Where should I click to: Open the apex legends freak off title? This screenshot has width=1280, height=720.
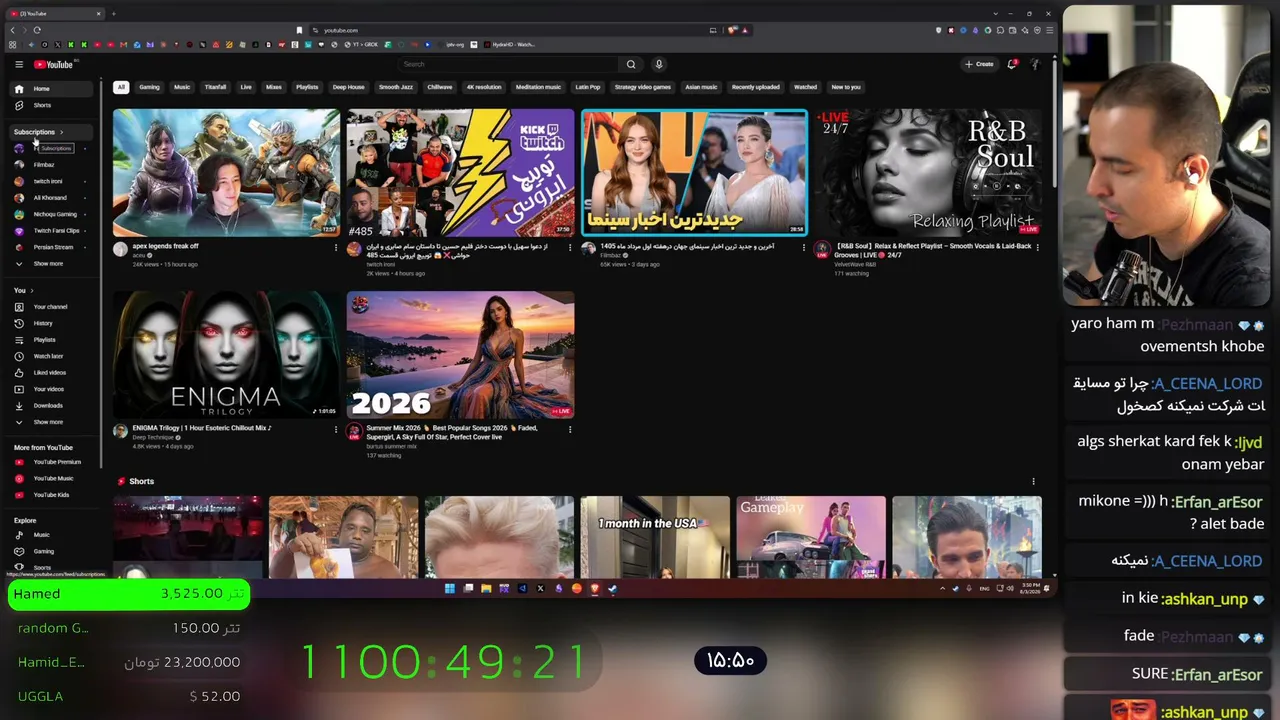click(x=166, y=246)
